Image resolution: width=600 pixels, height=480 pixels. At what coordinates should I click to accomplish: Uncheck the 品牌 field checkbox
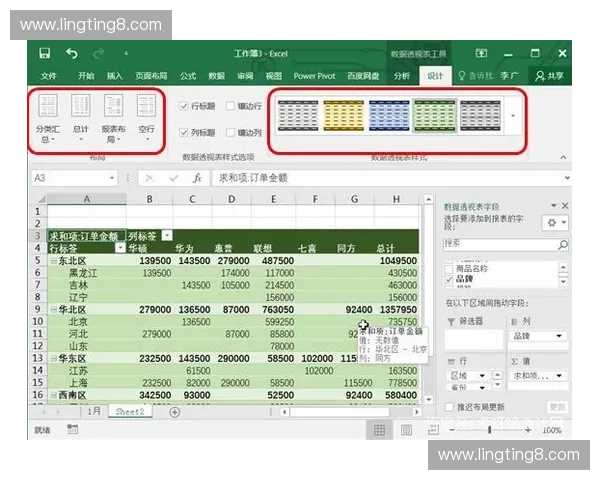point(449,279)
